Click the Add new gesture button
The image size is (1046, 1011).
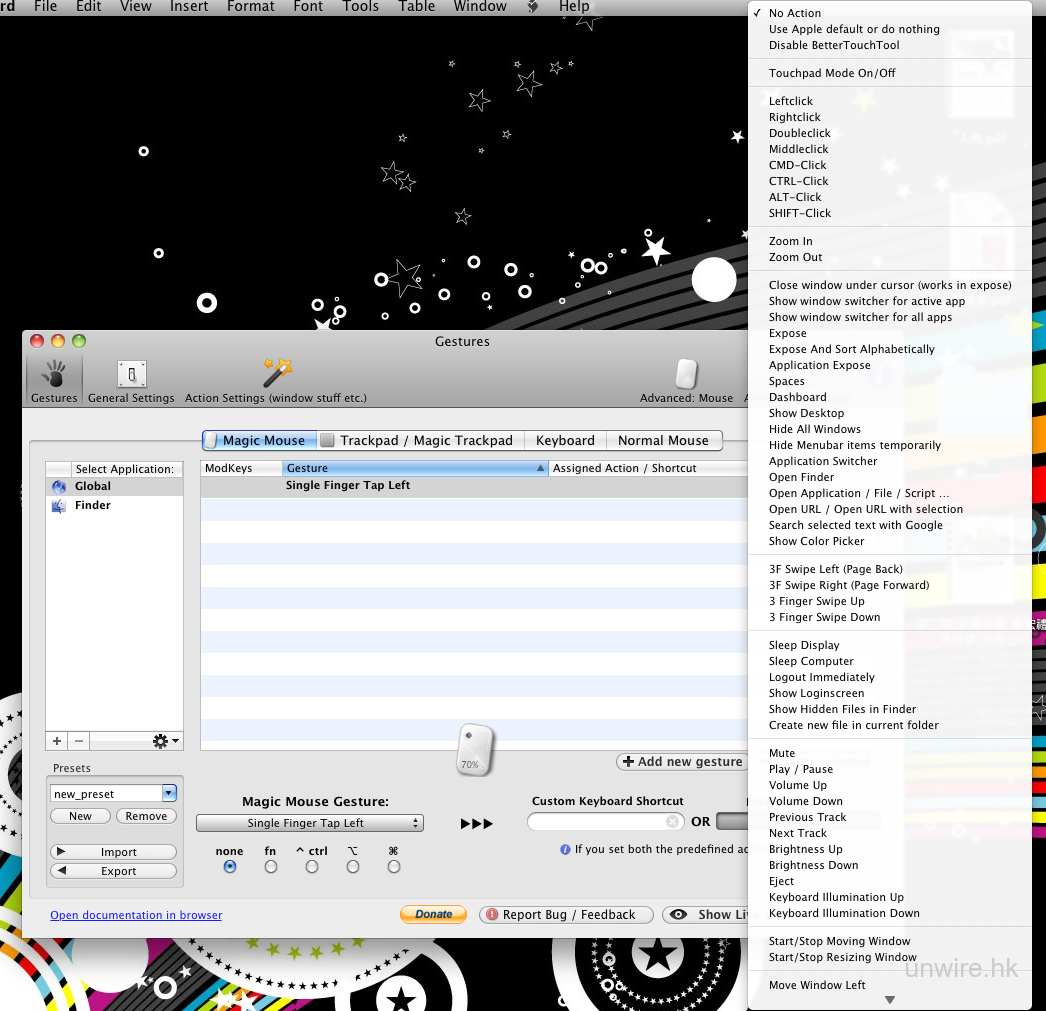[683, 762]
